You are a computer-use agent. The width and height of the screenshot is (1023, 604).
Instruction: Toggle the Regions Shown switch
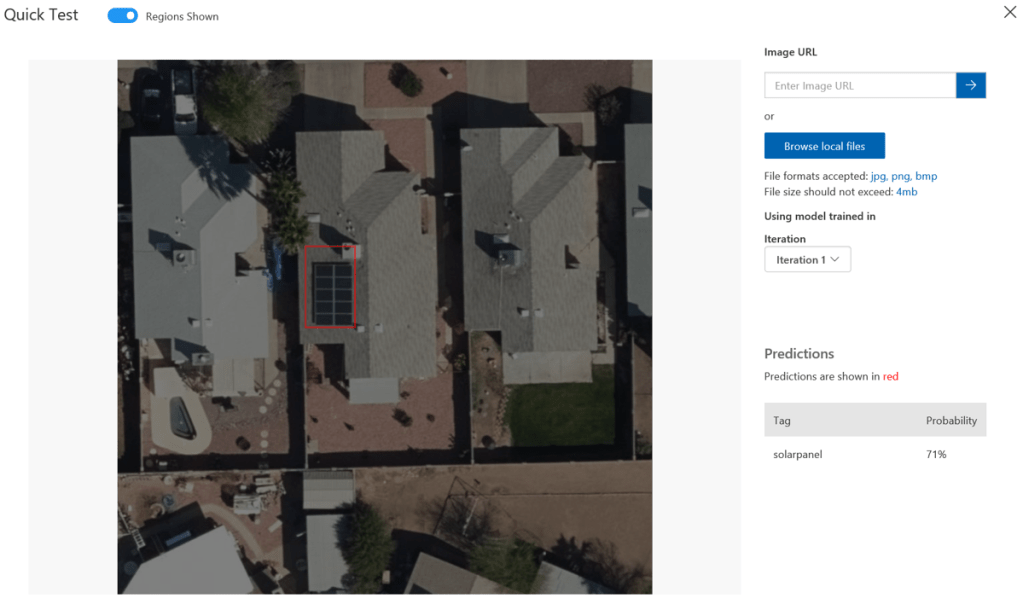click(122, 16)
